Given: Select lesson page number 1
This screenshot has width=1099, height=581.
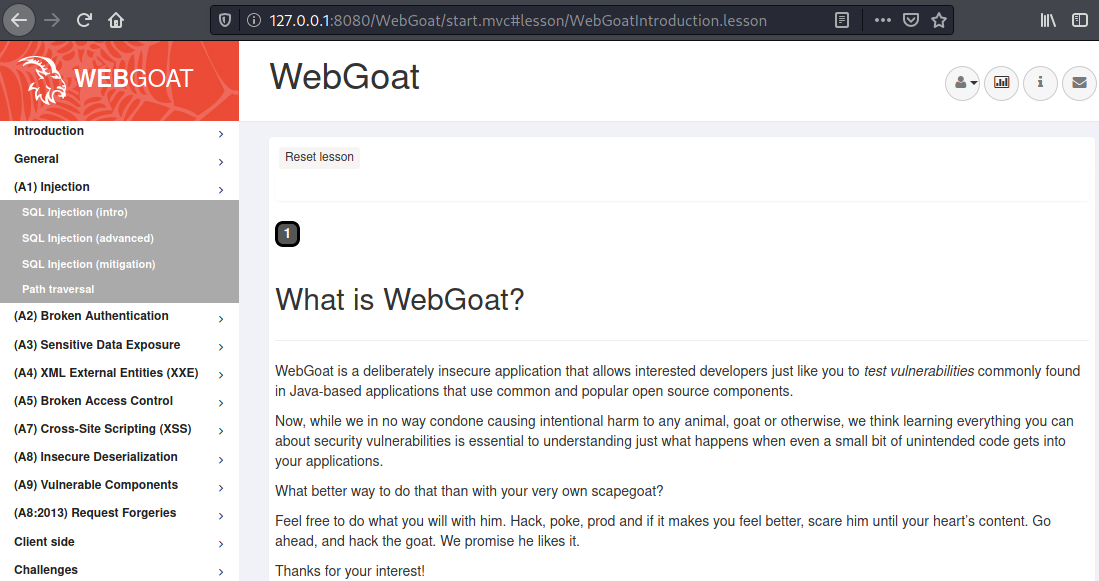Looking at the screenshot, I should 287,234.
